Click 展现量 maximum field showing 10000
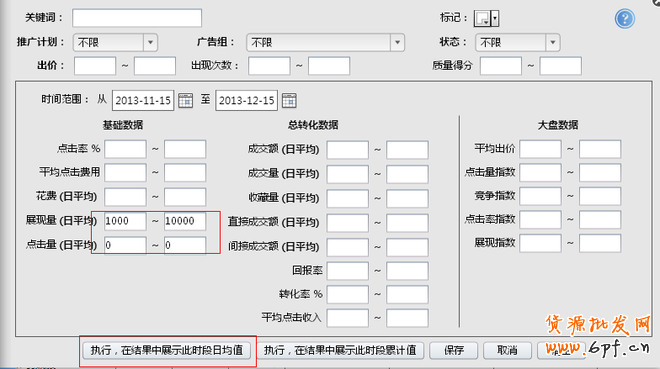660x369 pixels. point(185,221)
